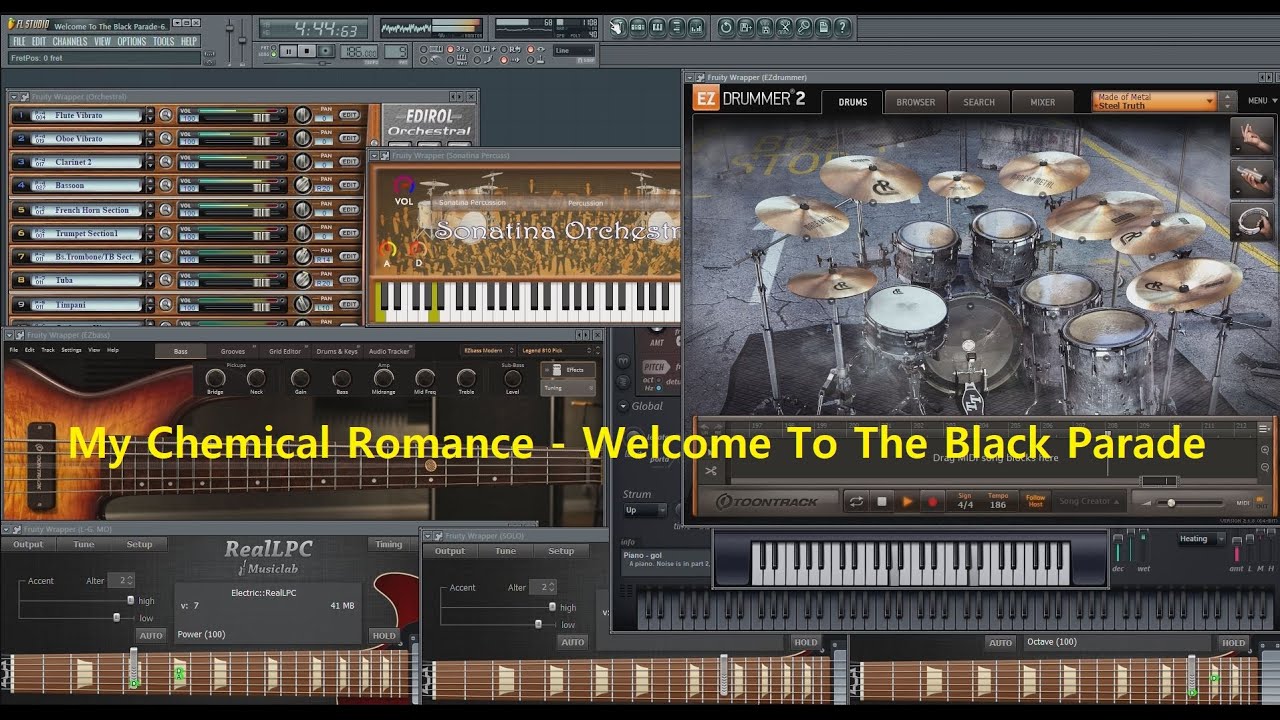Toggle Follow Host in EZdrummer
1280x720 pixels.
(1035, 501)
